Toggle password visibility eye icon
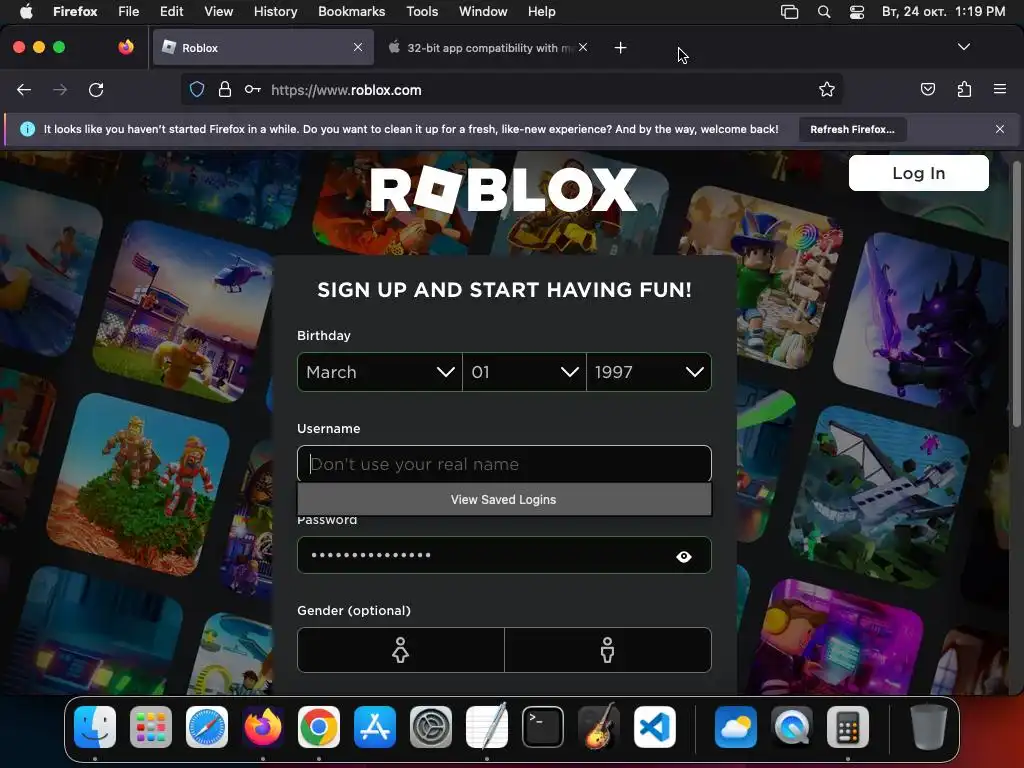Screen dimensions: 1024x768 [x=684, y=556]
